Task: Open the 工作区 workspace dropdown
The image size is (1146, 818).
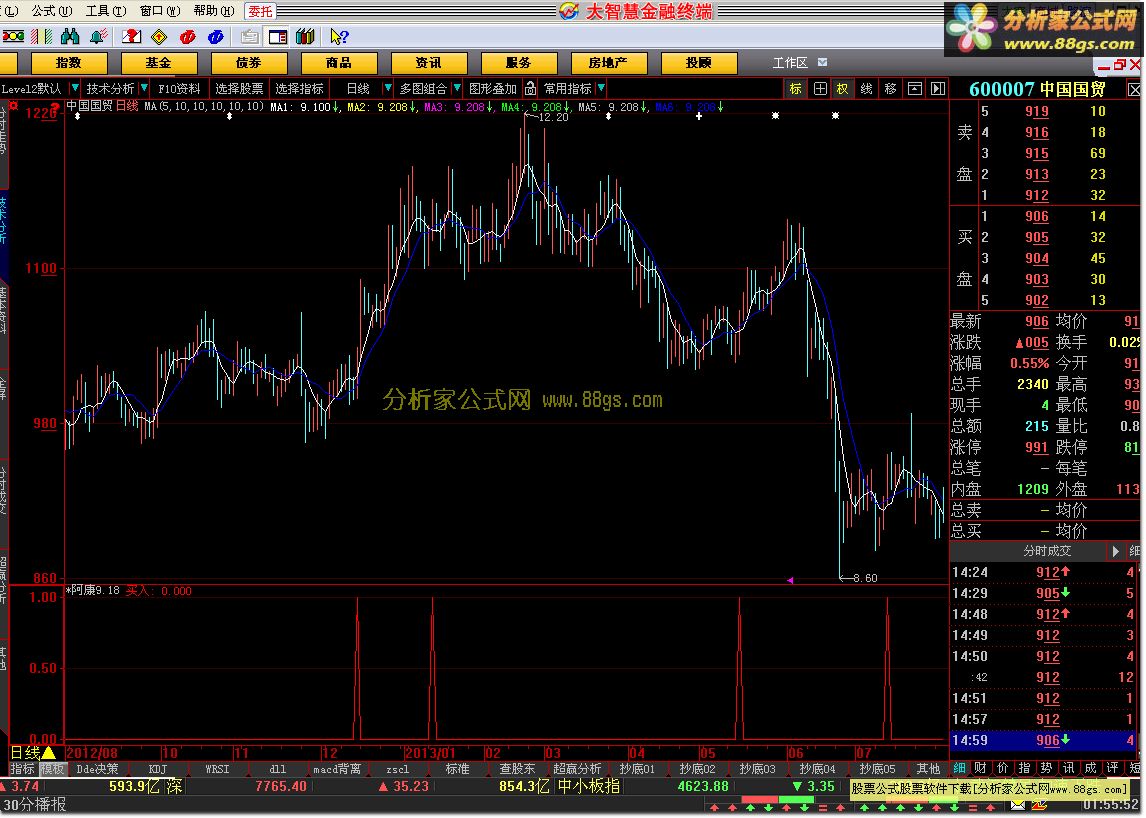Action: tap(822, 62)
